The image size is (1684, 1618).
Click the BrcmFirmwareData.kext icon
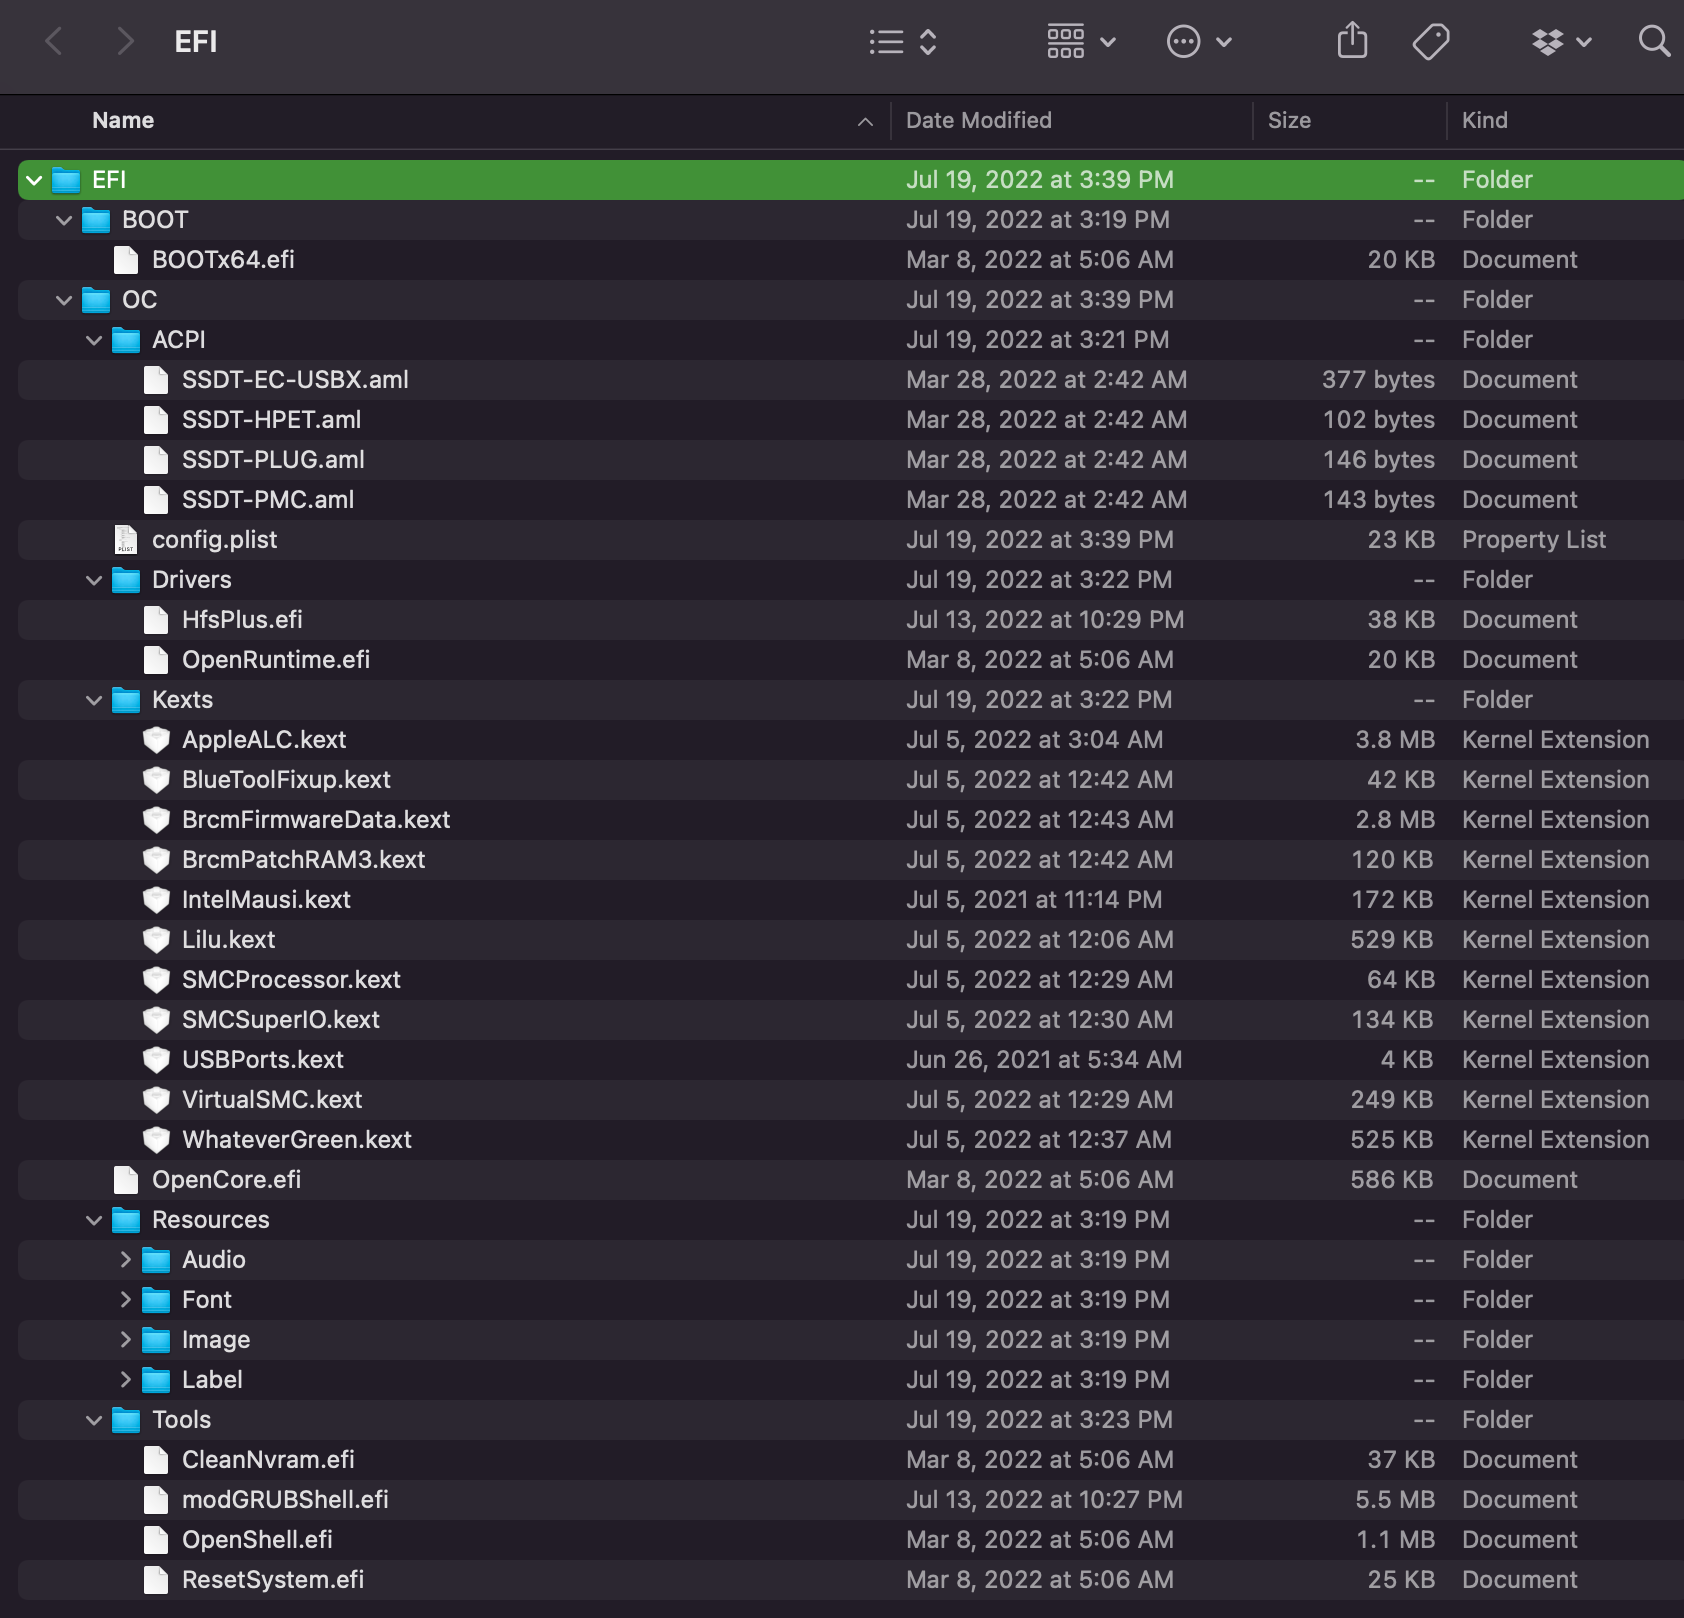pos(156,820)
